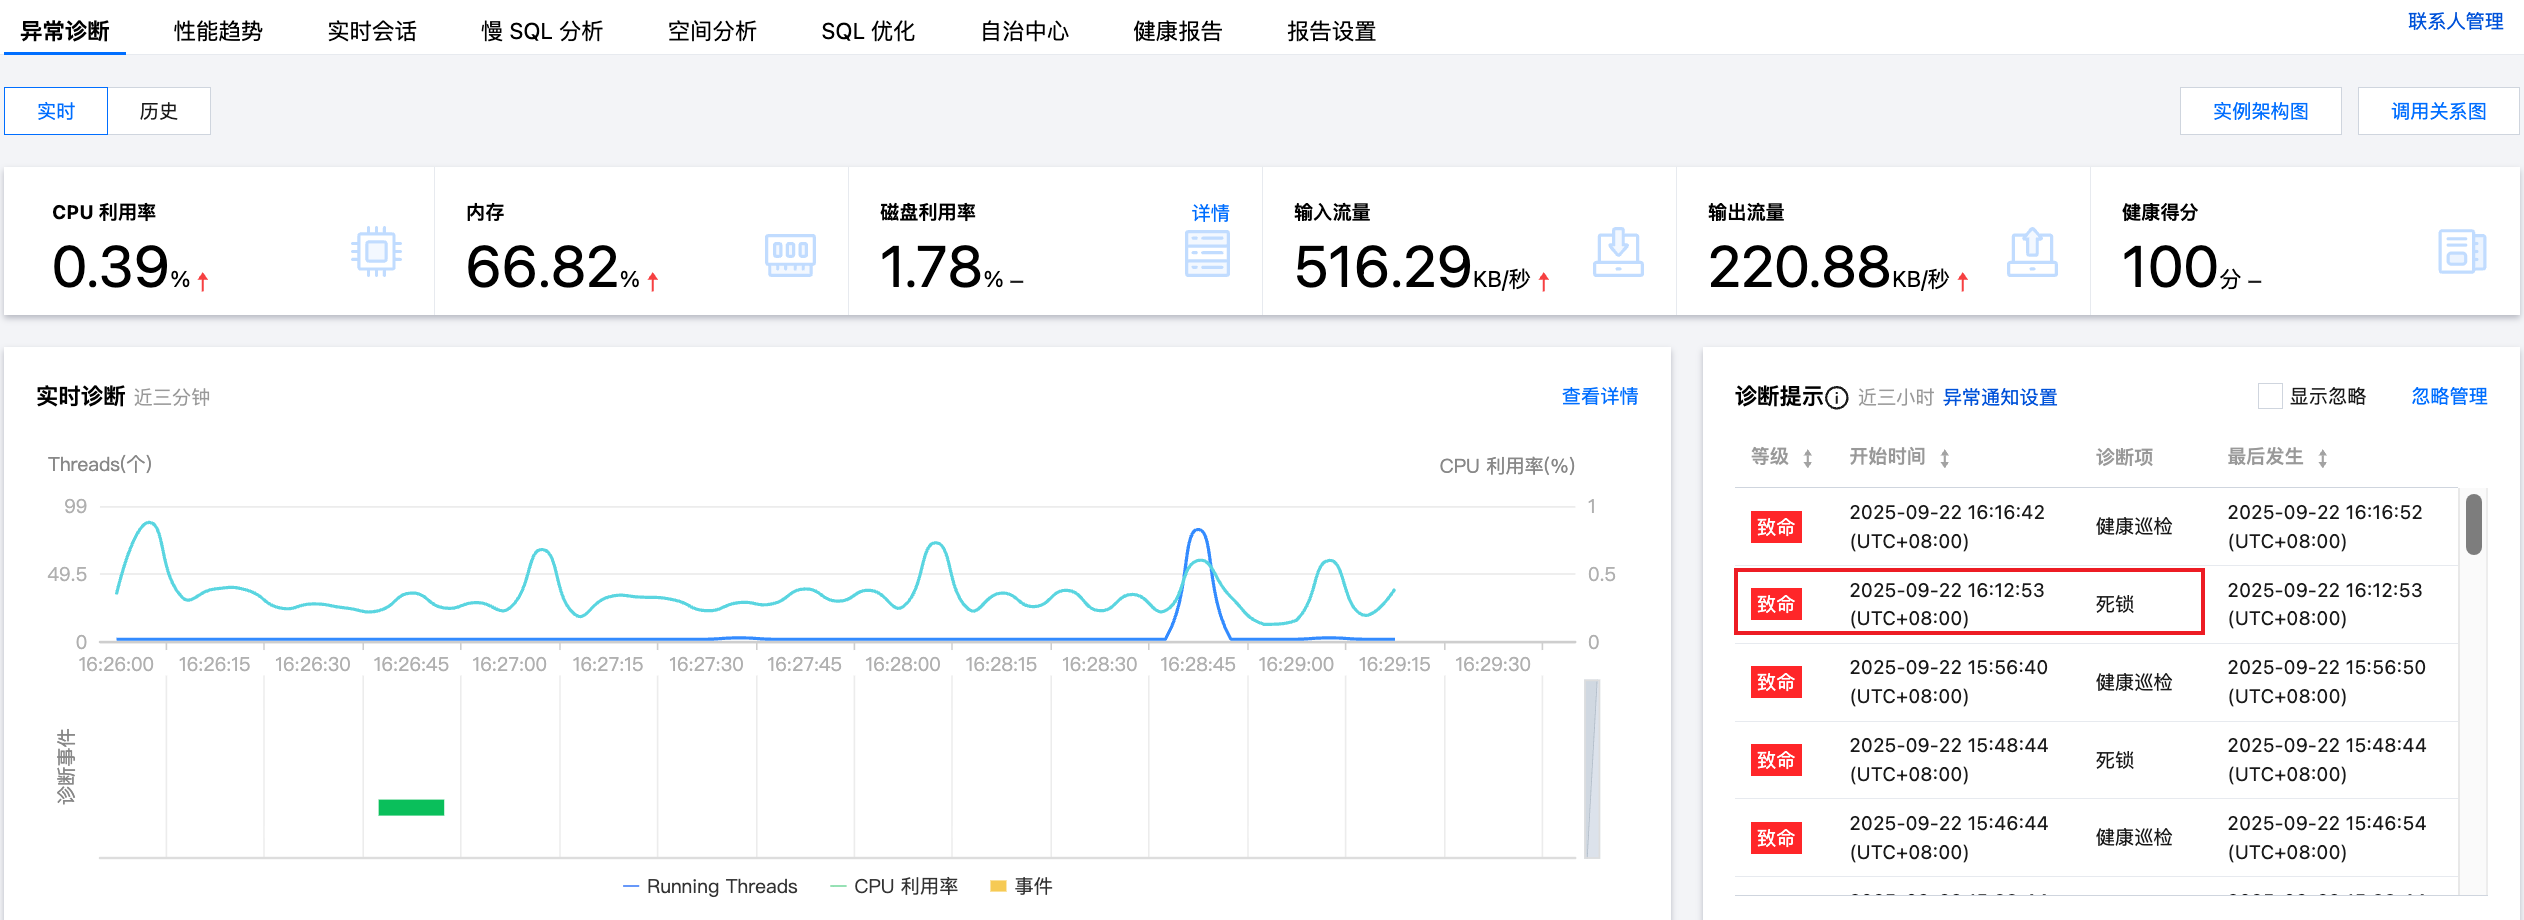This screenshot has width=2524, height=920.
Task: Sort by 最后发生 column
Action: (2322, 458)
